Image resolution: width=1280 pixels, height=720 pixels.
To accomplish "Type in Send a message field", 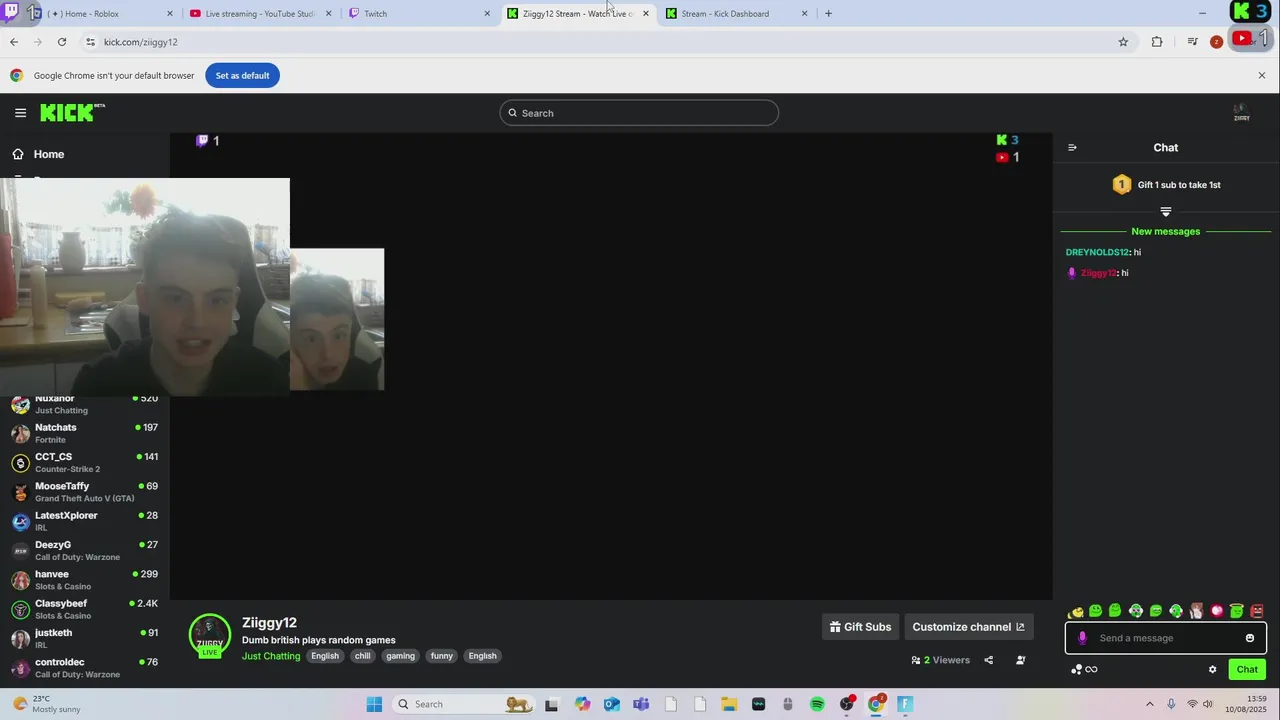I will point(1166,638).
